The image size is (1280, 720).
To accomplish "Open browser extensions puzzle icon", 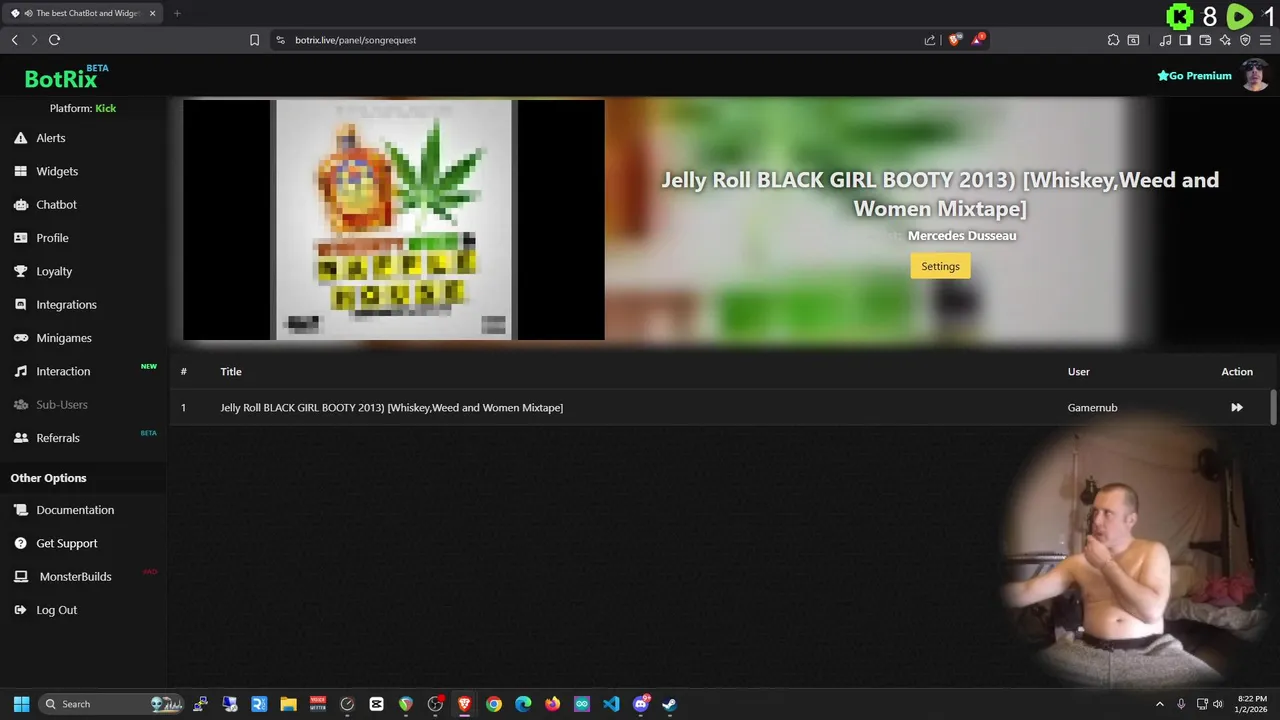I will (x=1113, y=40).
